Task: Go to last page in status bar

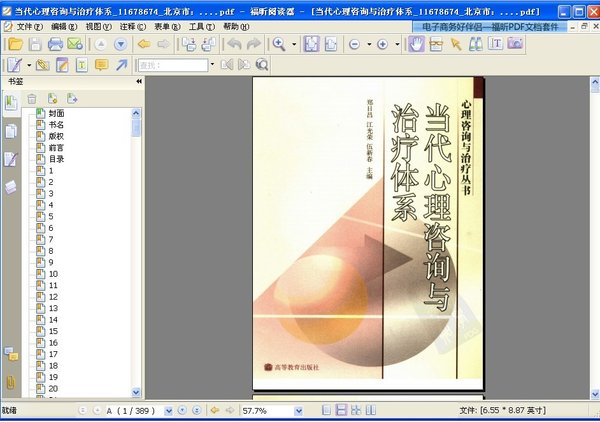Action: tap(197, 411)
